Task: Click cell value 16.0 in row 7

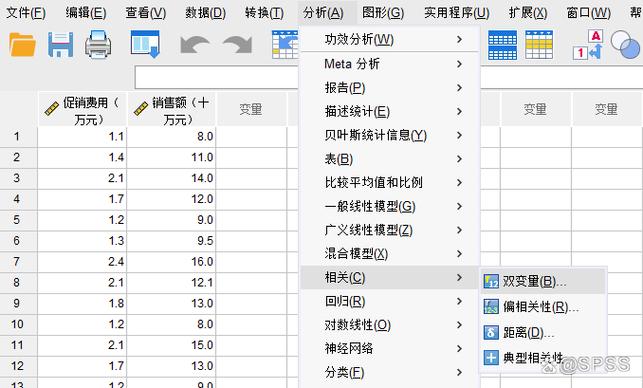Action: [x=171, y=262]
